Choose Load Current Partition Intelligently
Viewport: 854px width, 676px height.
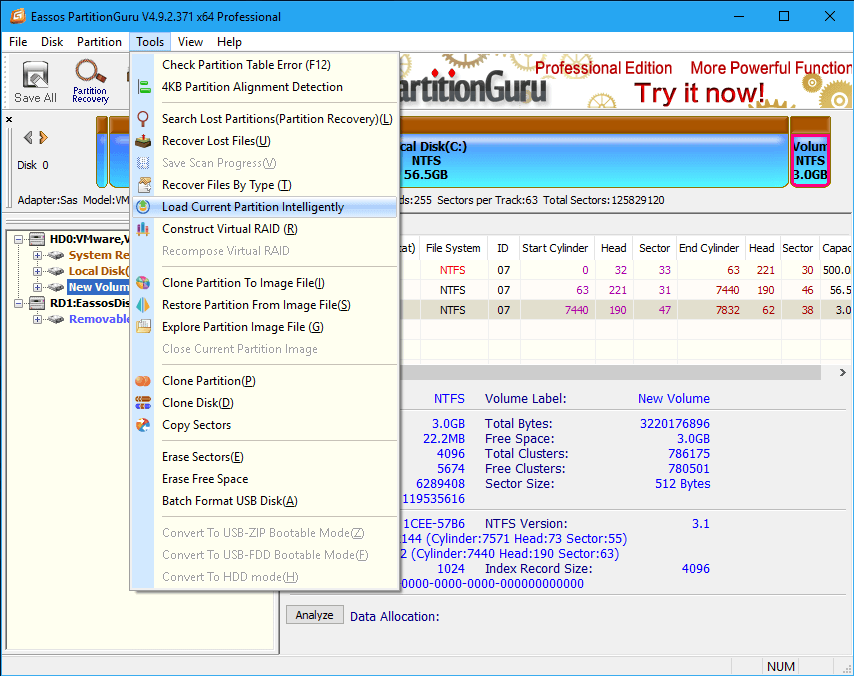coord(253,207)
